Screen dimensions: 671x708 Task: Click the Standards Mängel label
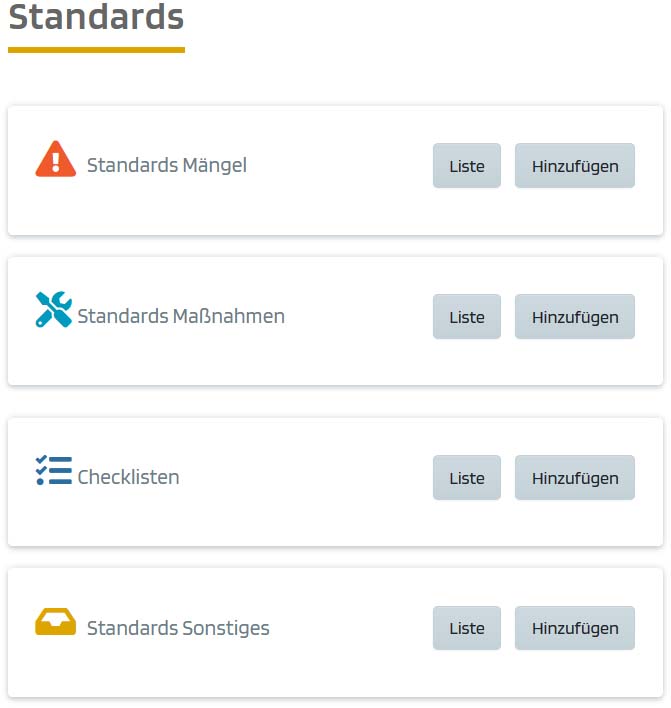click(166, 166)
